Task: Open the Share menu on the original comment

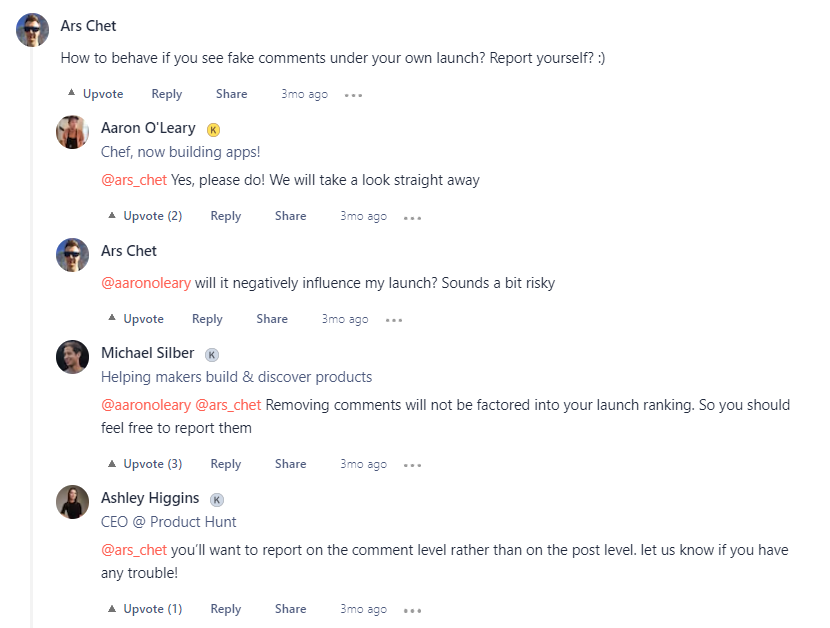Action: tap(231, 93)
